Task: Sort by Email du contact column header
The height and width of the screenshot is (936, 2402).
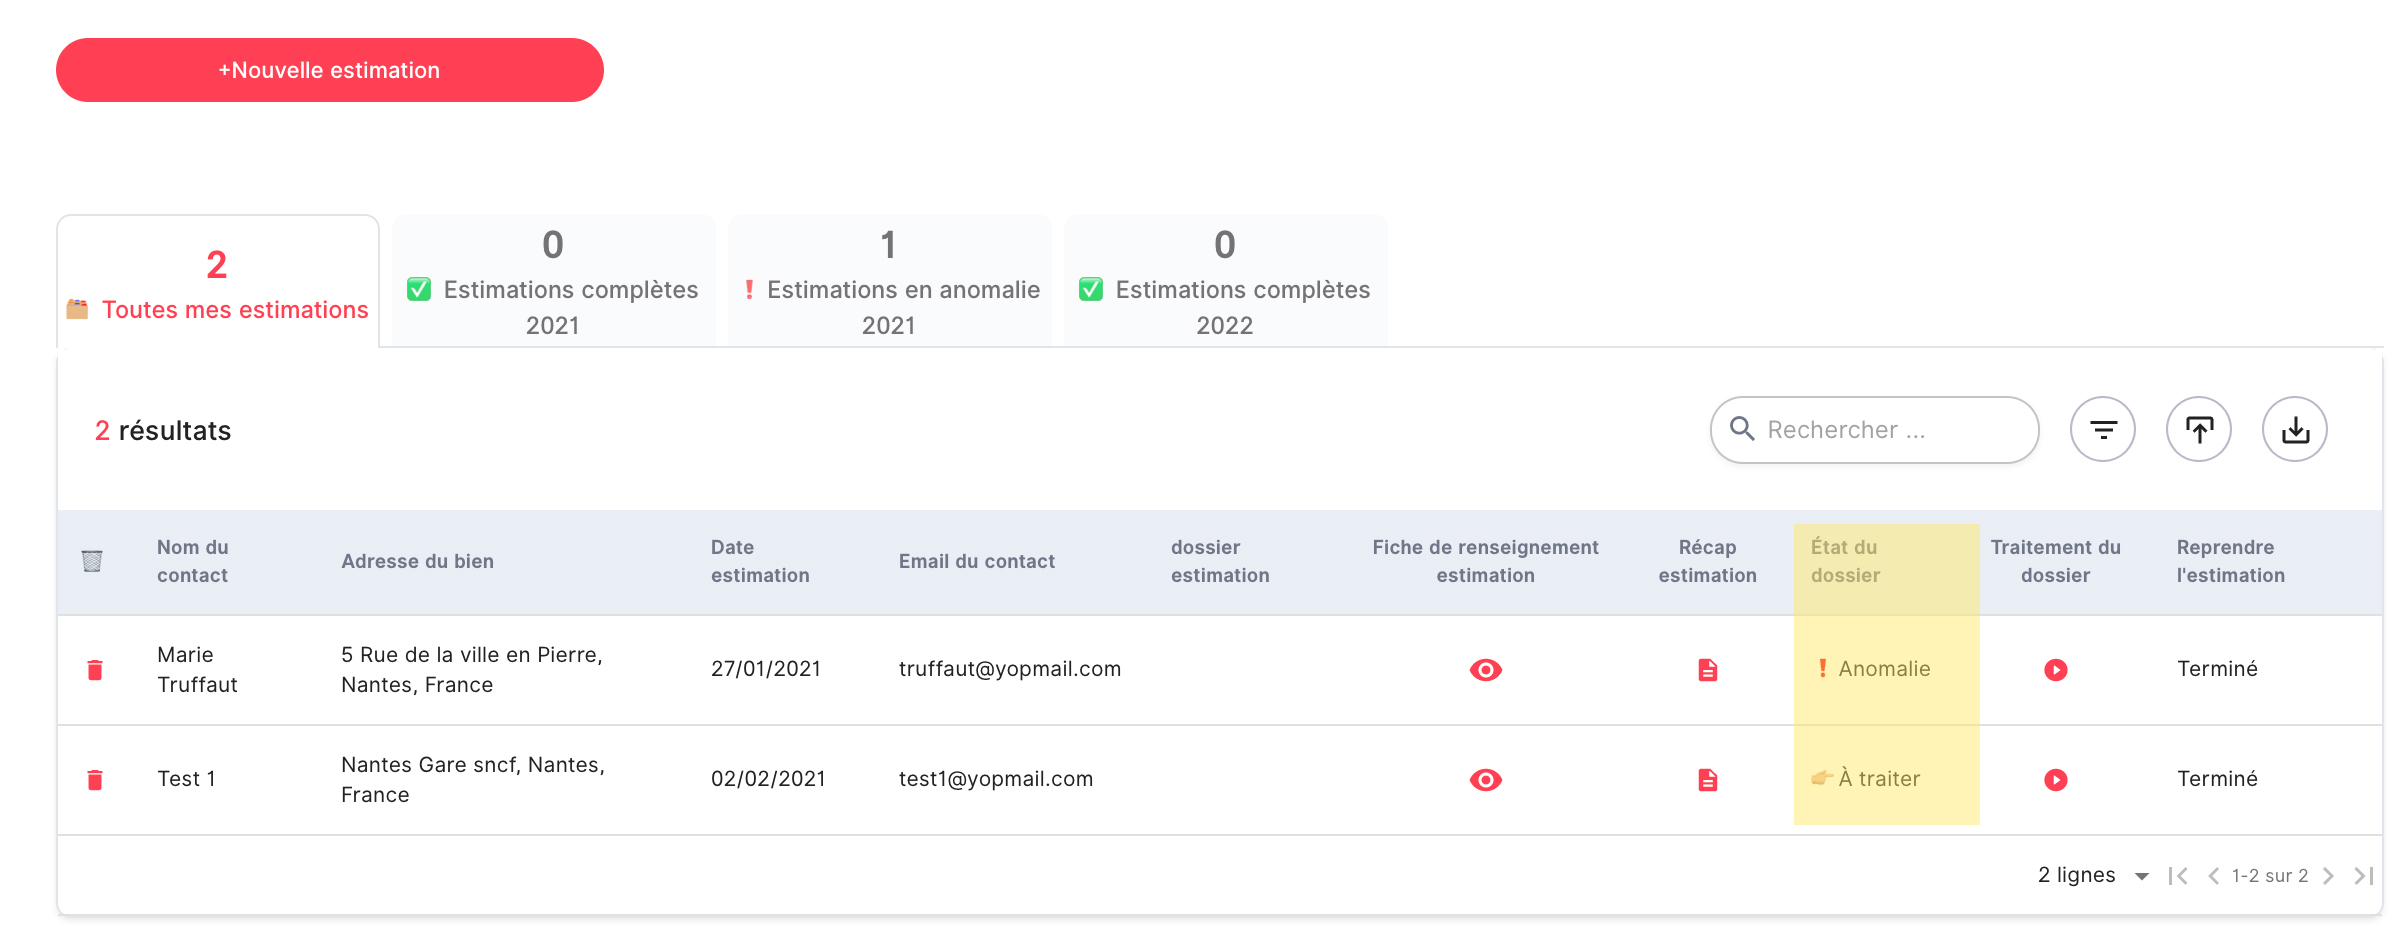Action: [x=977, y=561]
